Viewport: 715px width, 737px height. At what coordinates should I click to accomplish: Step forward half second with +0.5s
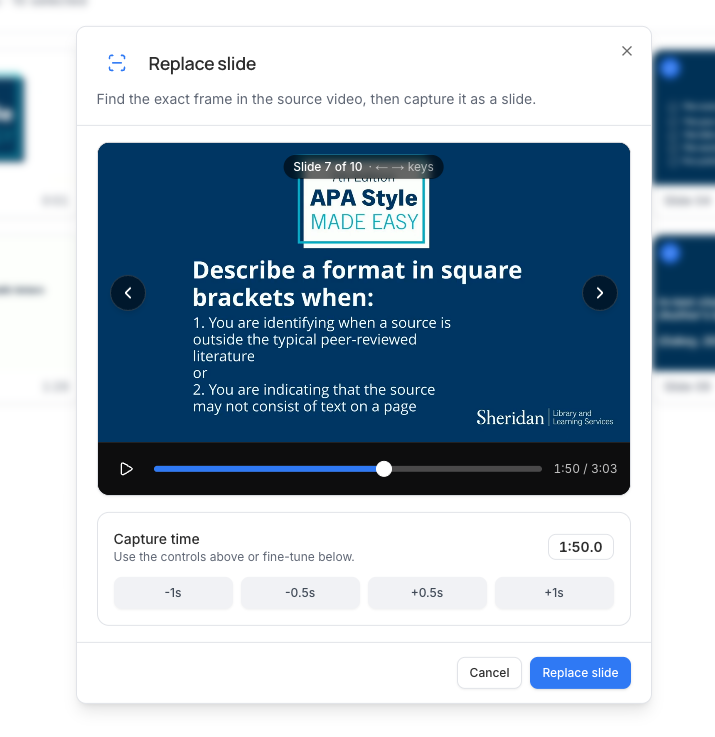427,593
